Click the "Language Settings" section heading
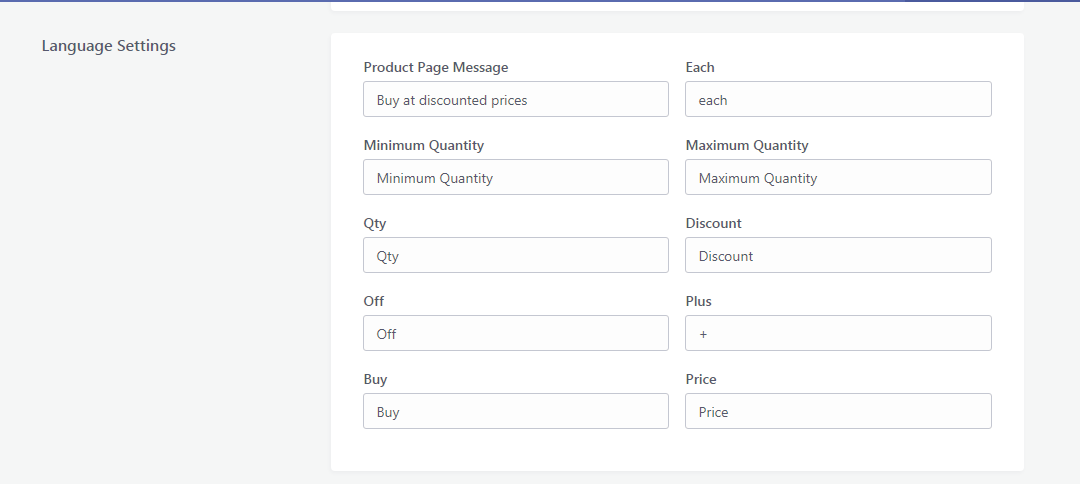The image size is (1080, 484). click(x=109, y=46)
